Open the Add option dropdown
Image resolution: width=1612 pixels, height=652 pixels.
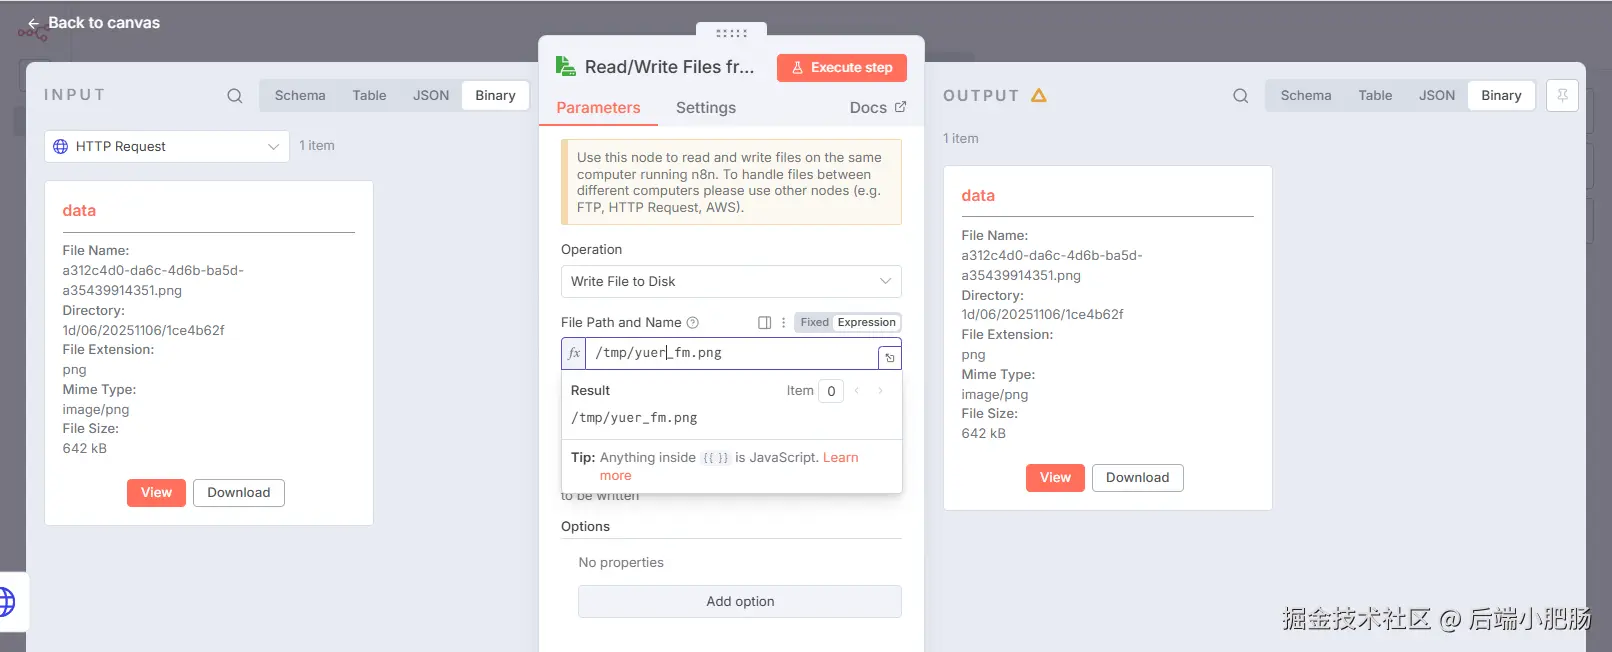[x=740, y=601]
